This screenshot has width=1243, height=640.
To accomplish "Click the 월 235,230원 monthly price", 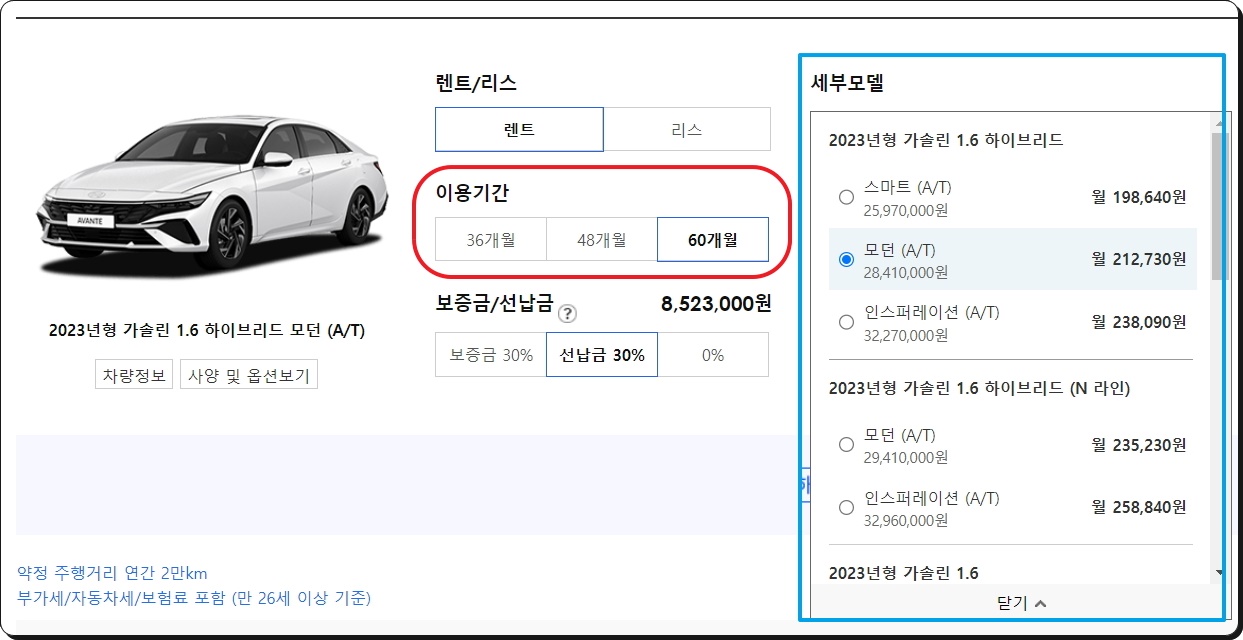I will pos(1139,445).
